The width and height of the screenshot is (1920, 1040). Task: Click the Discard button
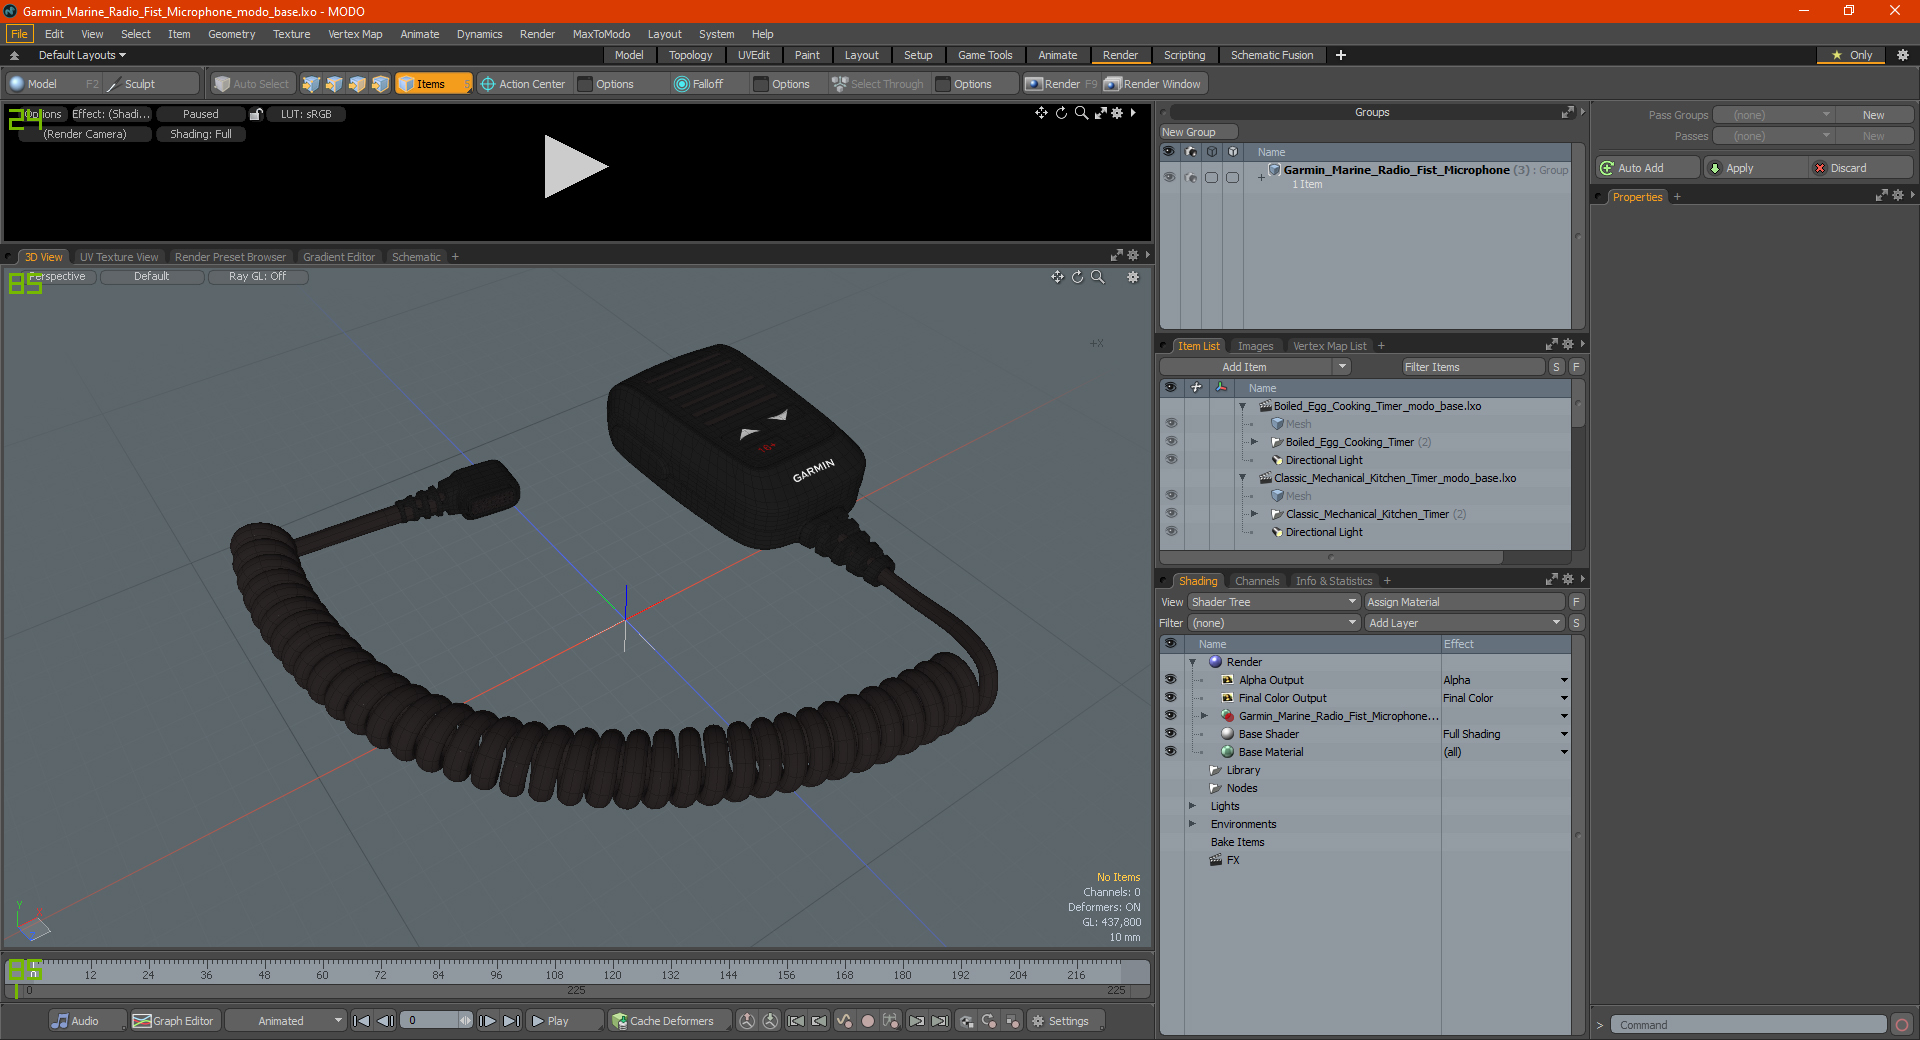coord(1861,168)
